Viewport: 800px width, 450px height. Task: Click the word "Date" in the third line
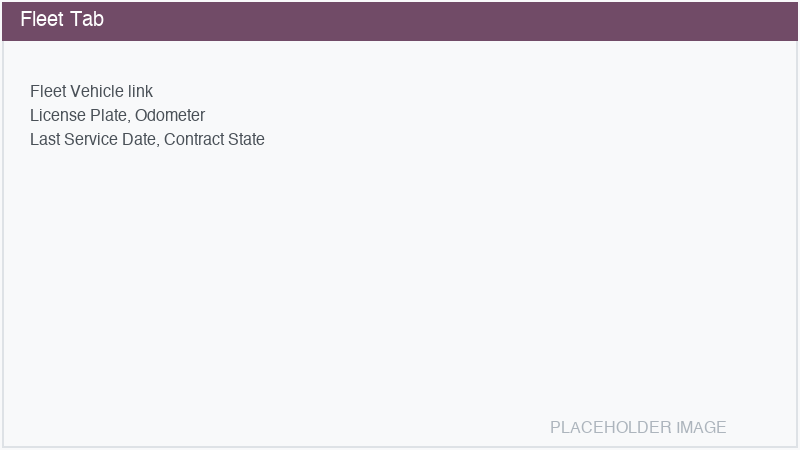[139, 140]
